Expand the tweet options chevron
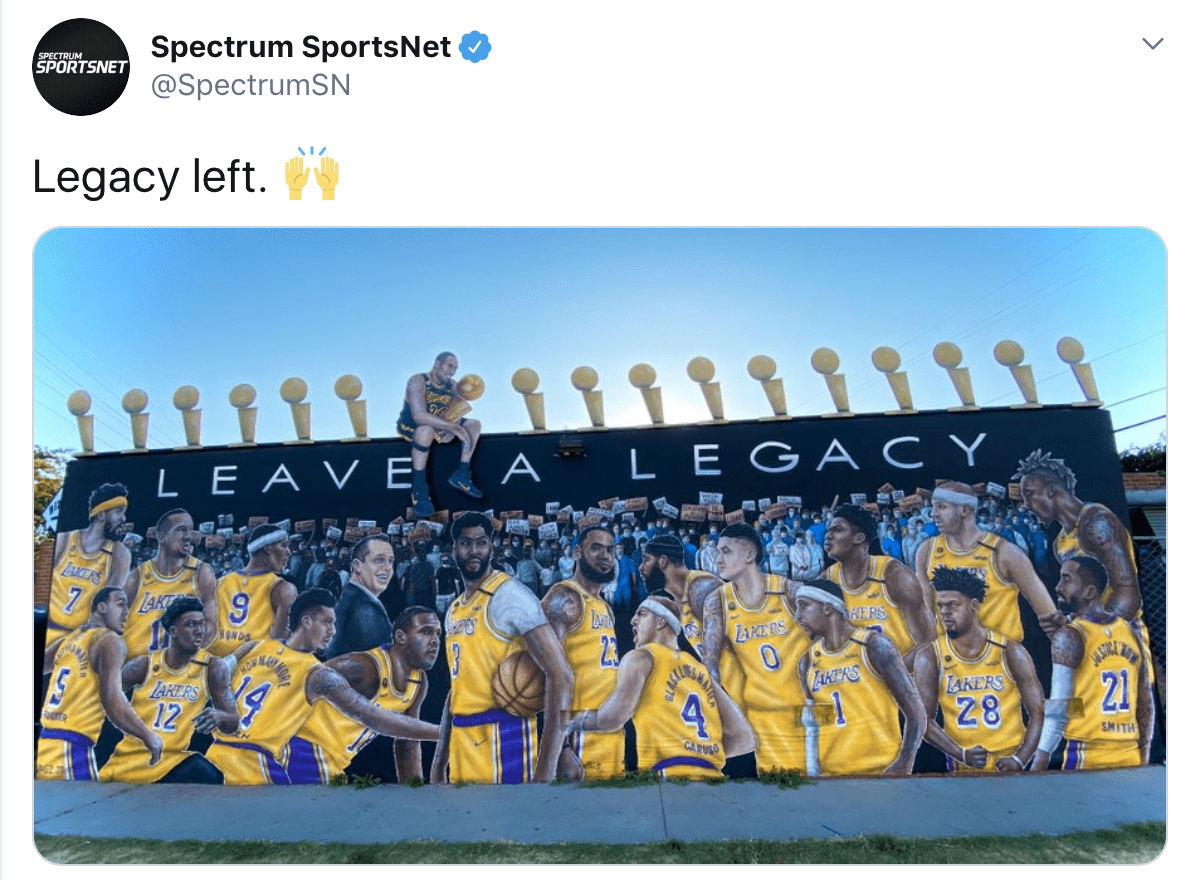Viewport: 1198px width, 880px height. [1153, 44]
